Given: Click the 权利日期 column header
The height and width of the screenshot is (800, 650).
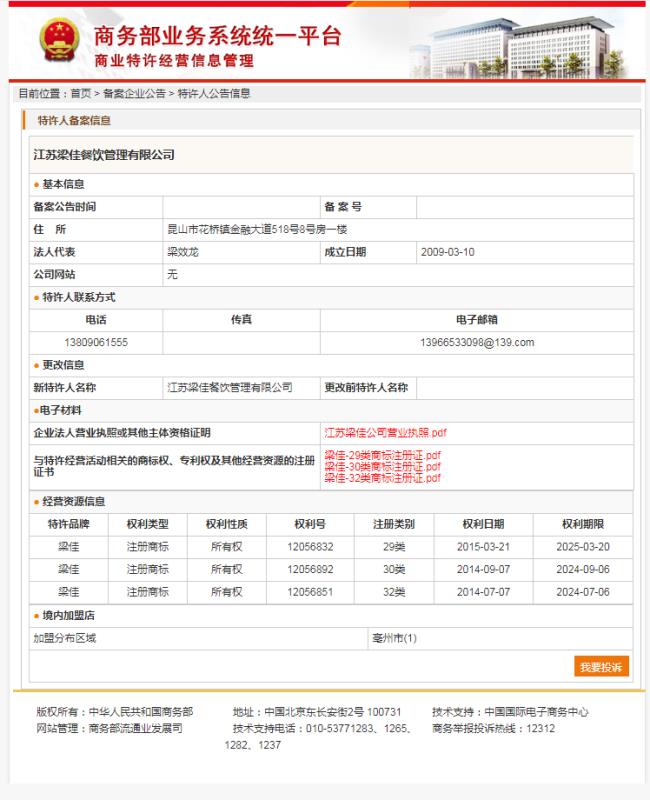Looking at the screenshot, I should pos(483,524).
